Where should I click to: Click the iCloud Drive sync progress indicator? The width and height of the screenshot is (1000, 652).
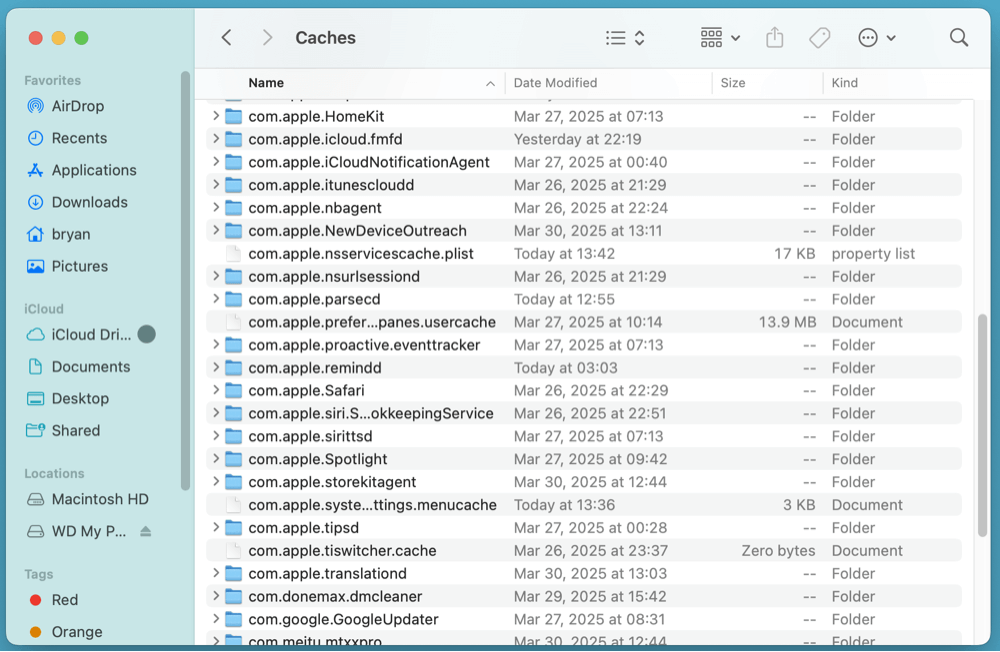(x=148, y=334)
